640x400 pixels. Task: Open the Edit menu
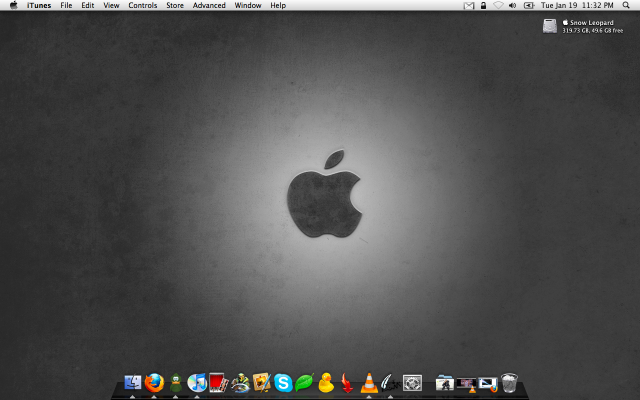pos(88,5)
